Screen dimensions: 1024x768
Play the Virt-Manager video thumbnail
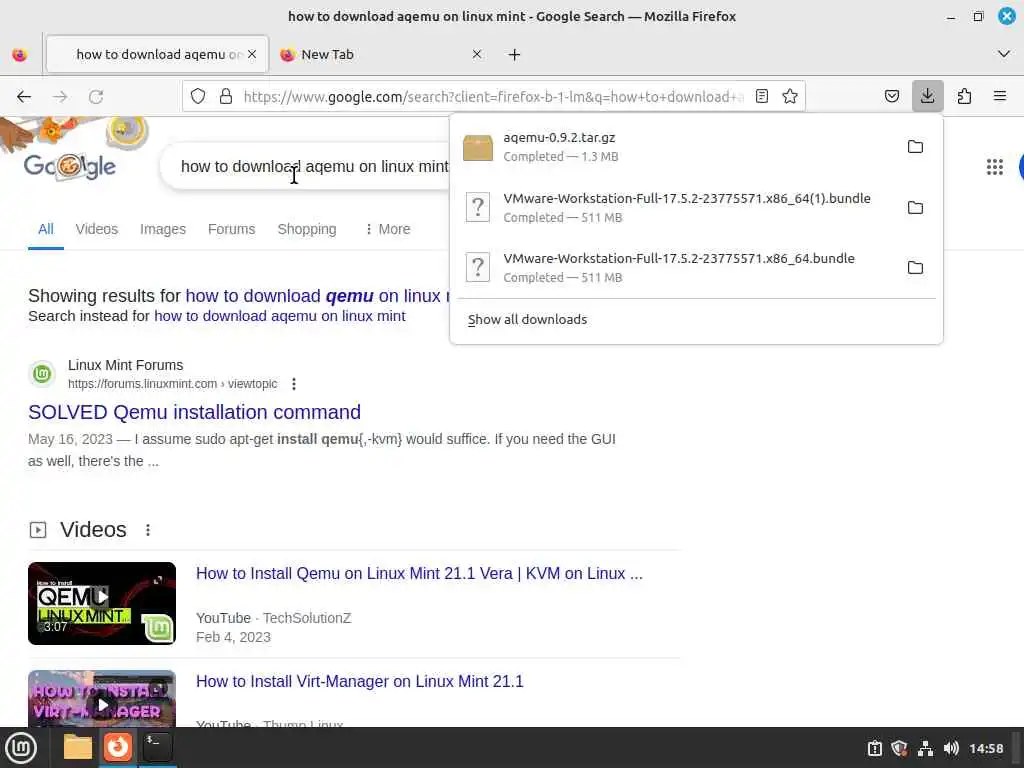102,699
